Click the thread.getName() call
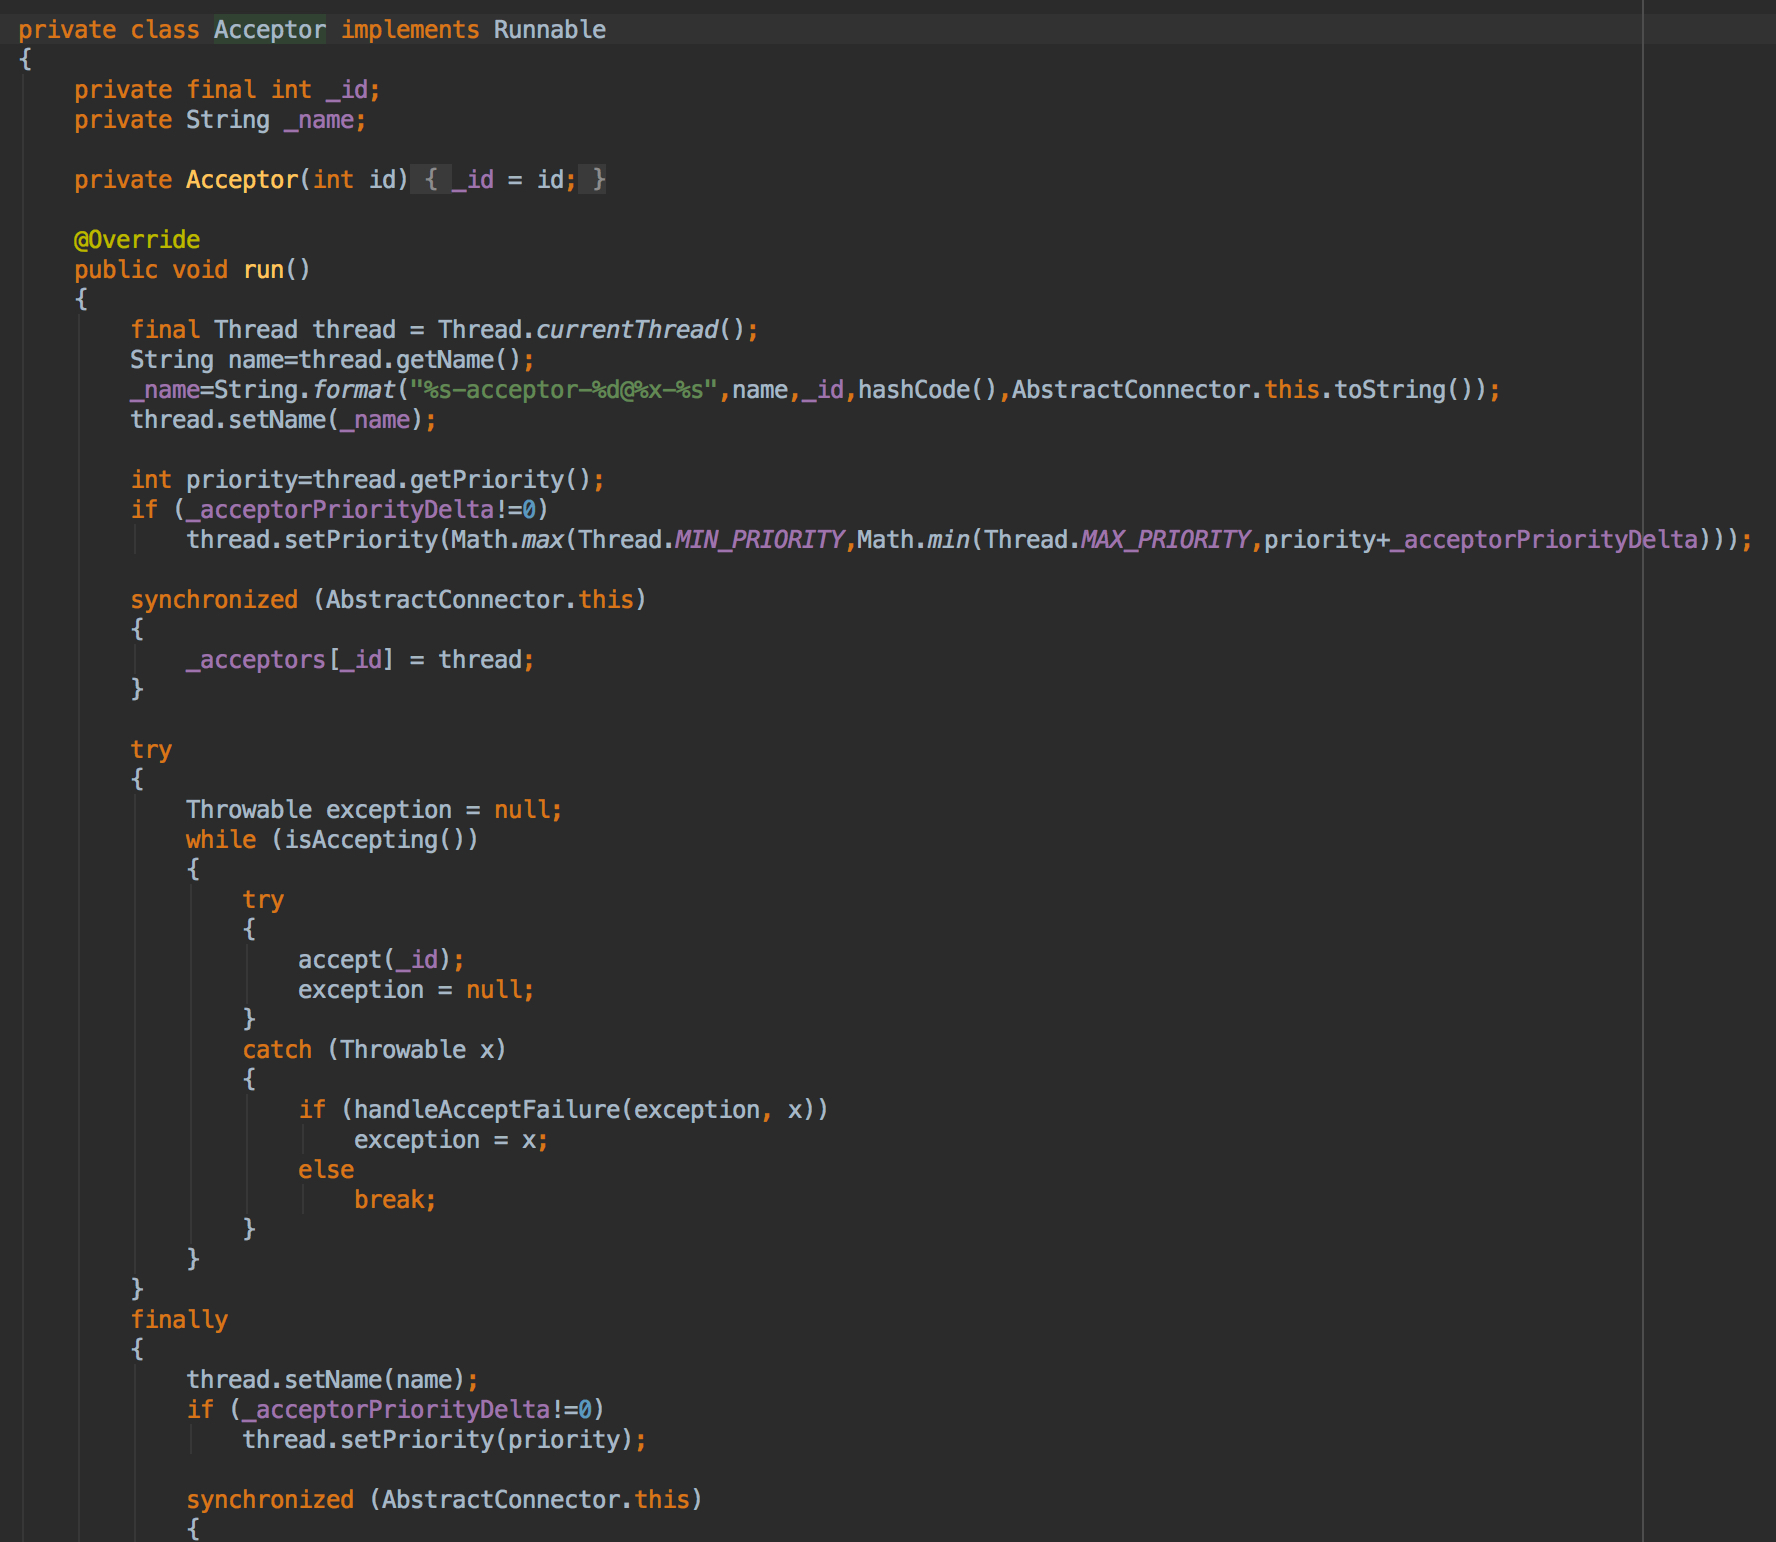Image resolution: width=1776 pixels, height=1542 pixels. (411, 360)
